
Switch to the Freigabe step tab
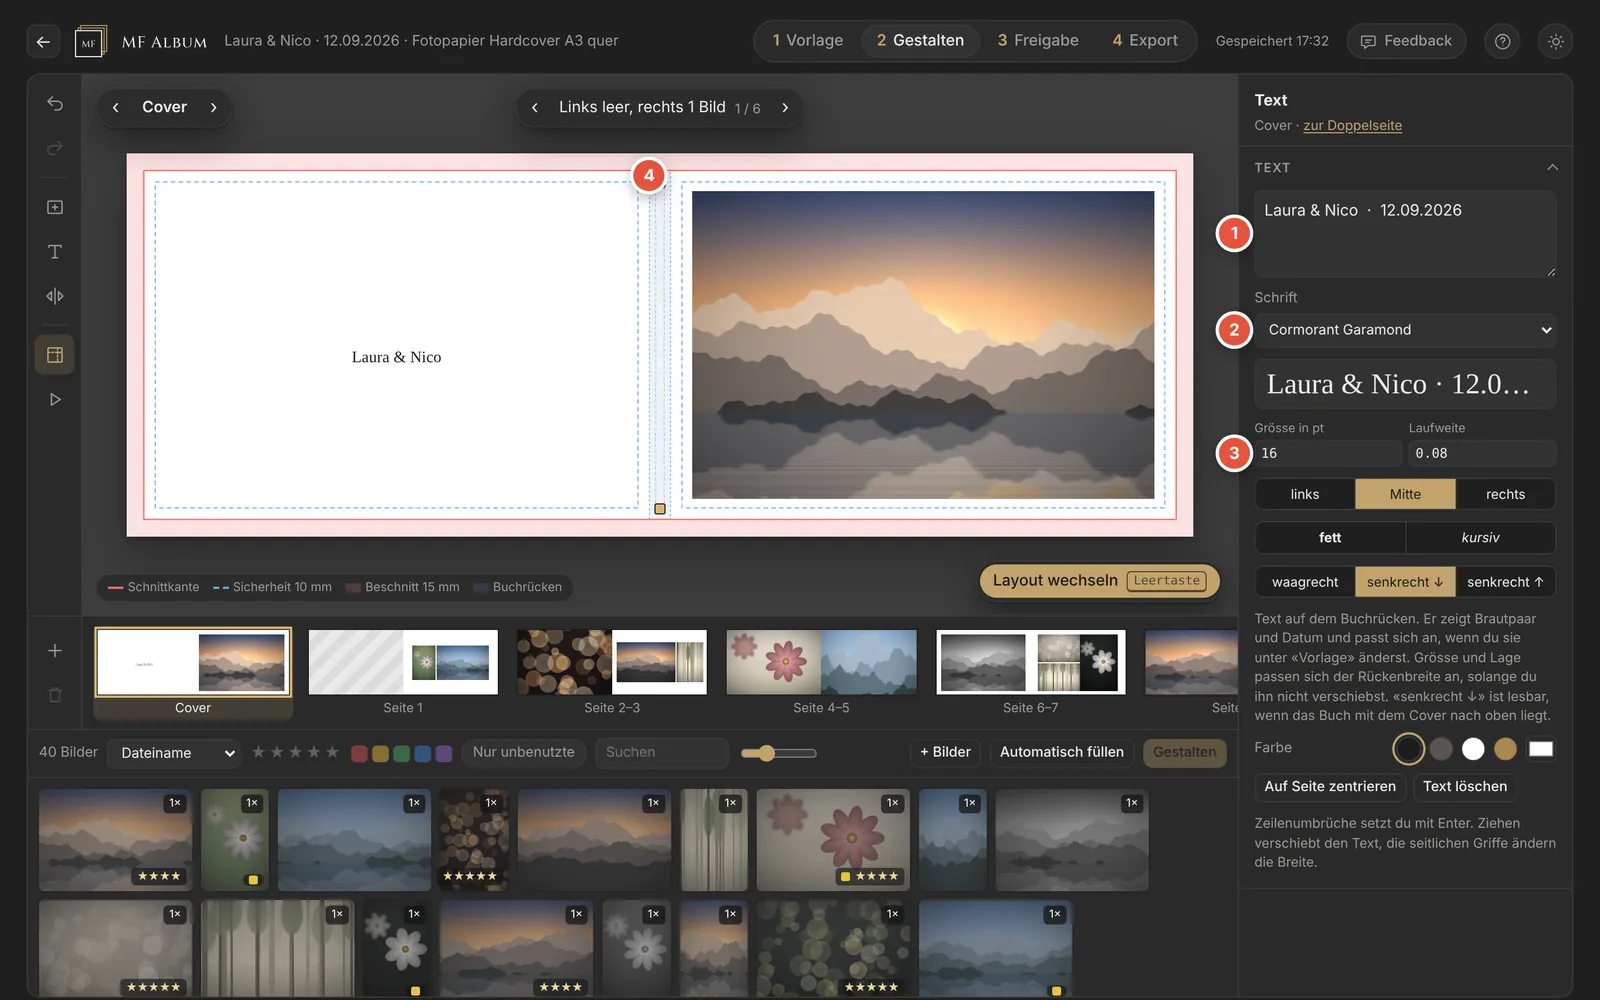pos(1038,41)
